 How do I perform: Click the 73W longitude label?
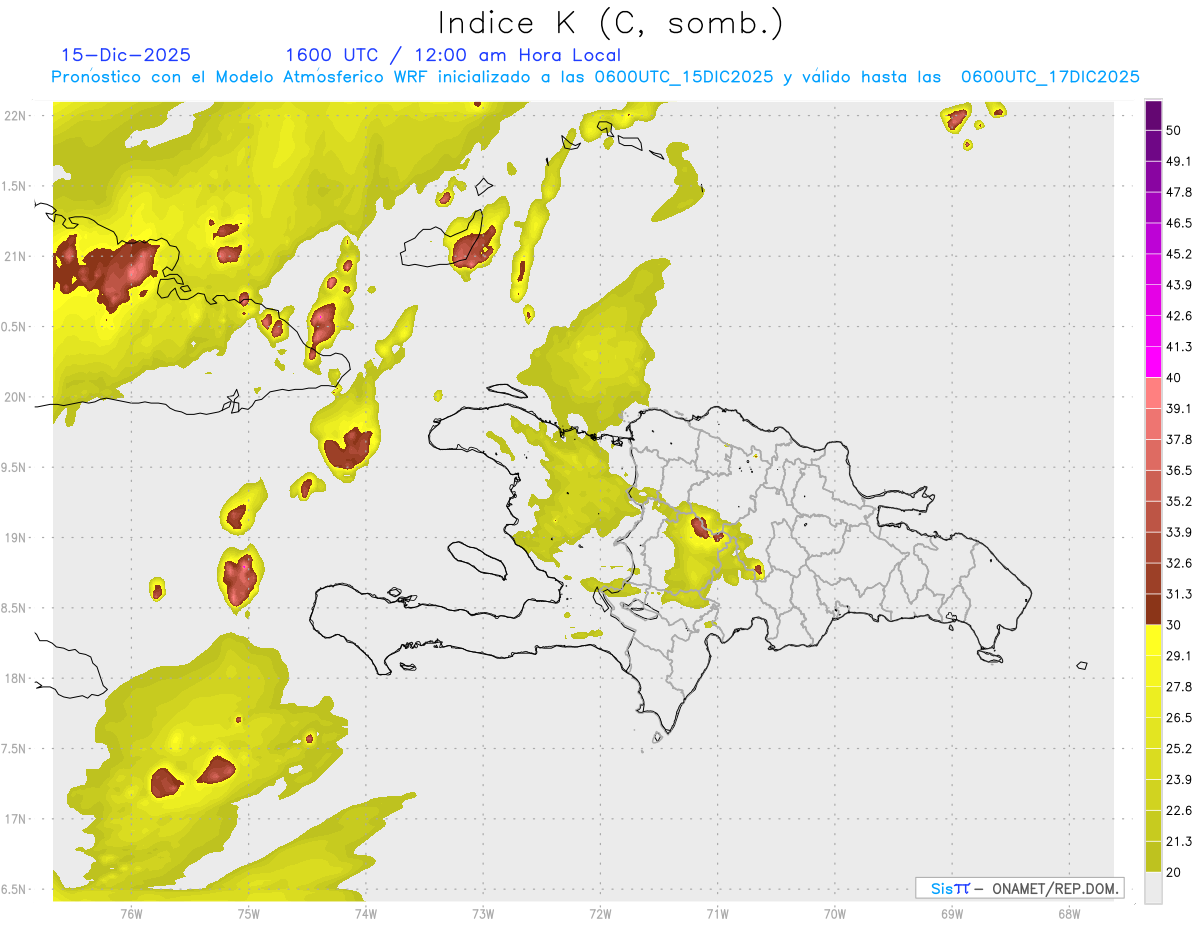tap(483, 914)
